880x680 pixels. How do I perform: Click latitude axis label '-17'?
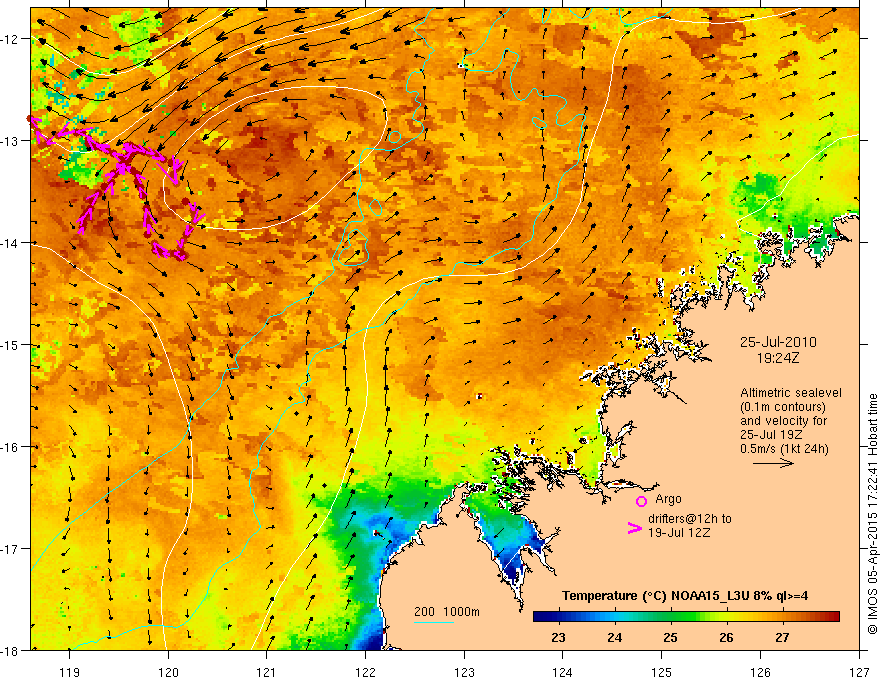10,549
